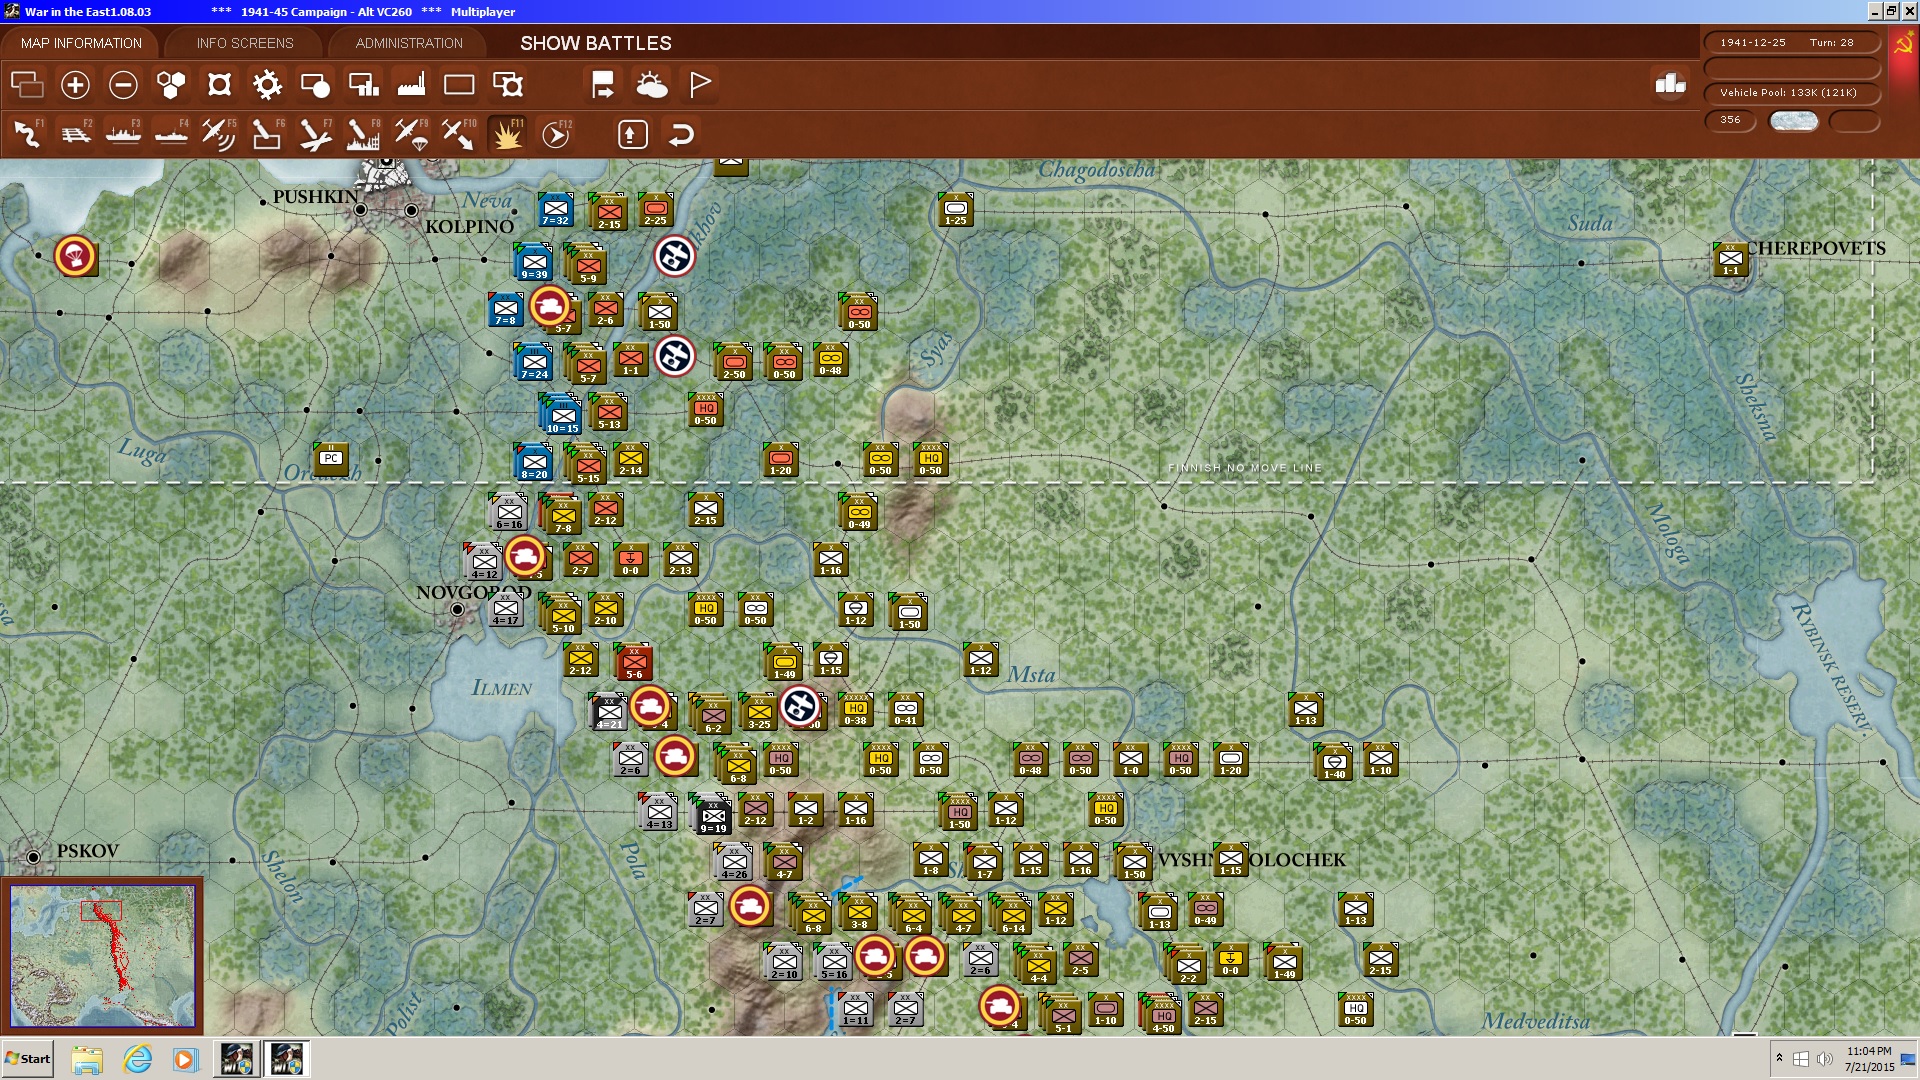Click the end turn F12 icon

556,134
